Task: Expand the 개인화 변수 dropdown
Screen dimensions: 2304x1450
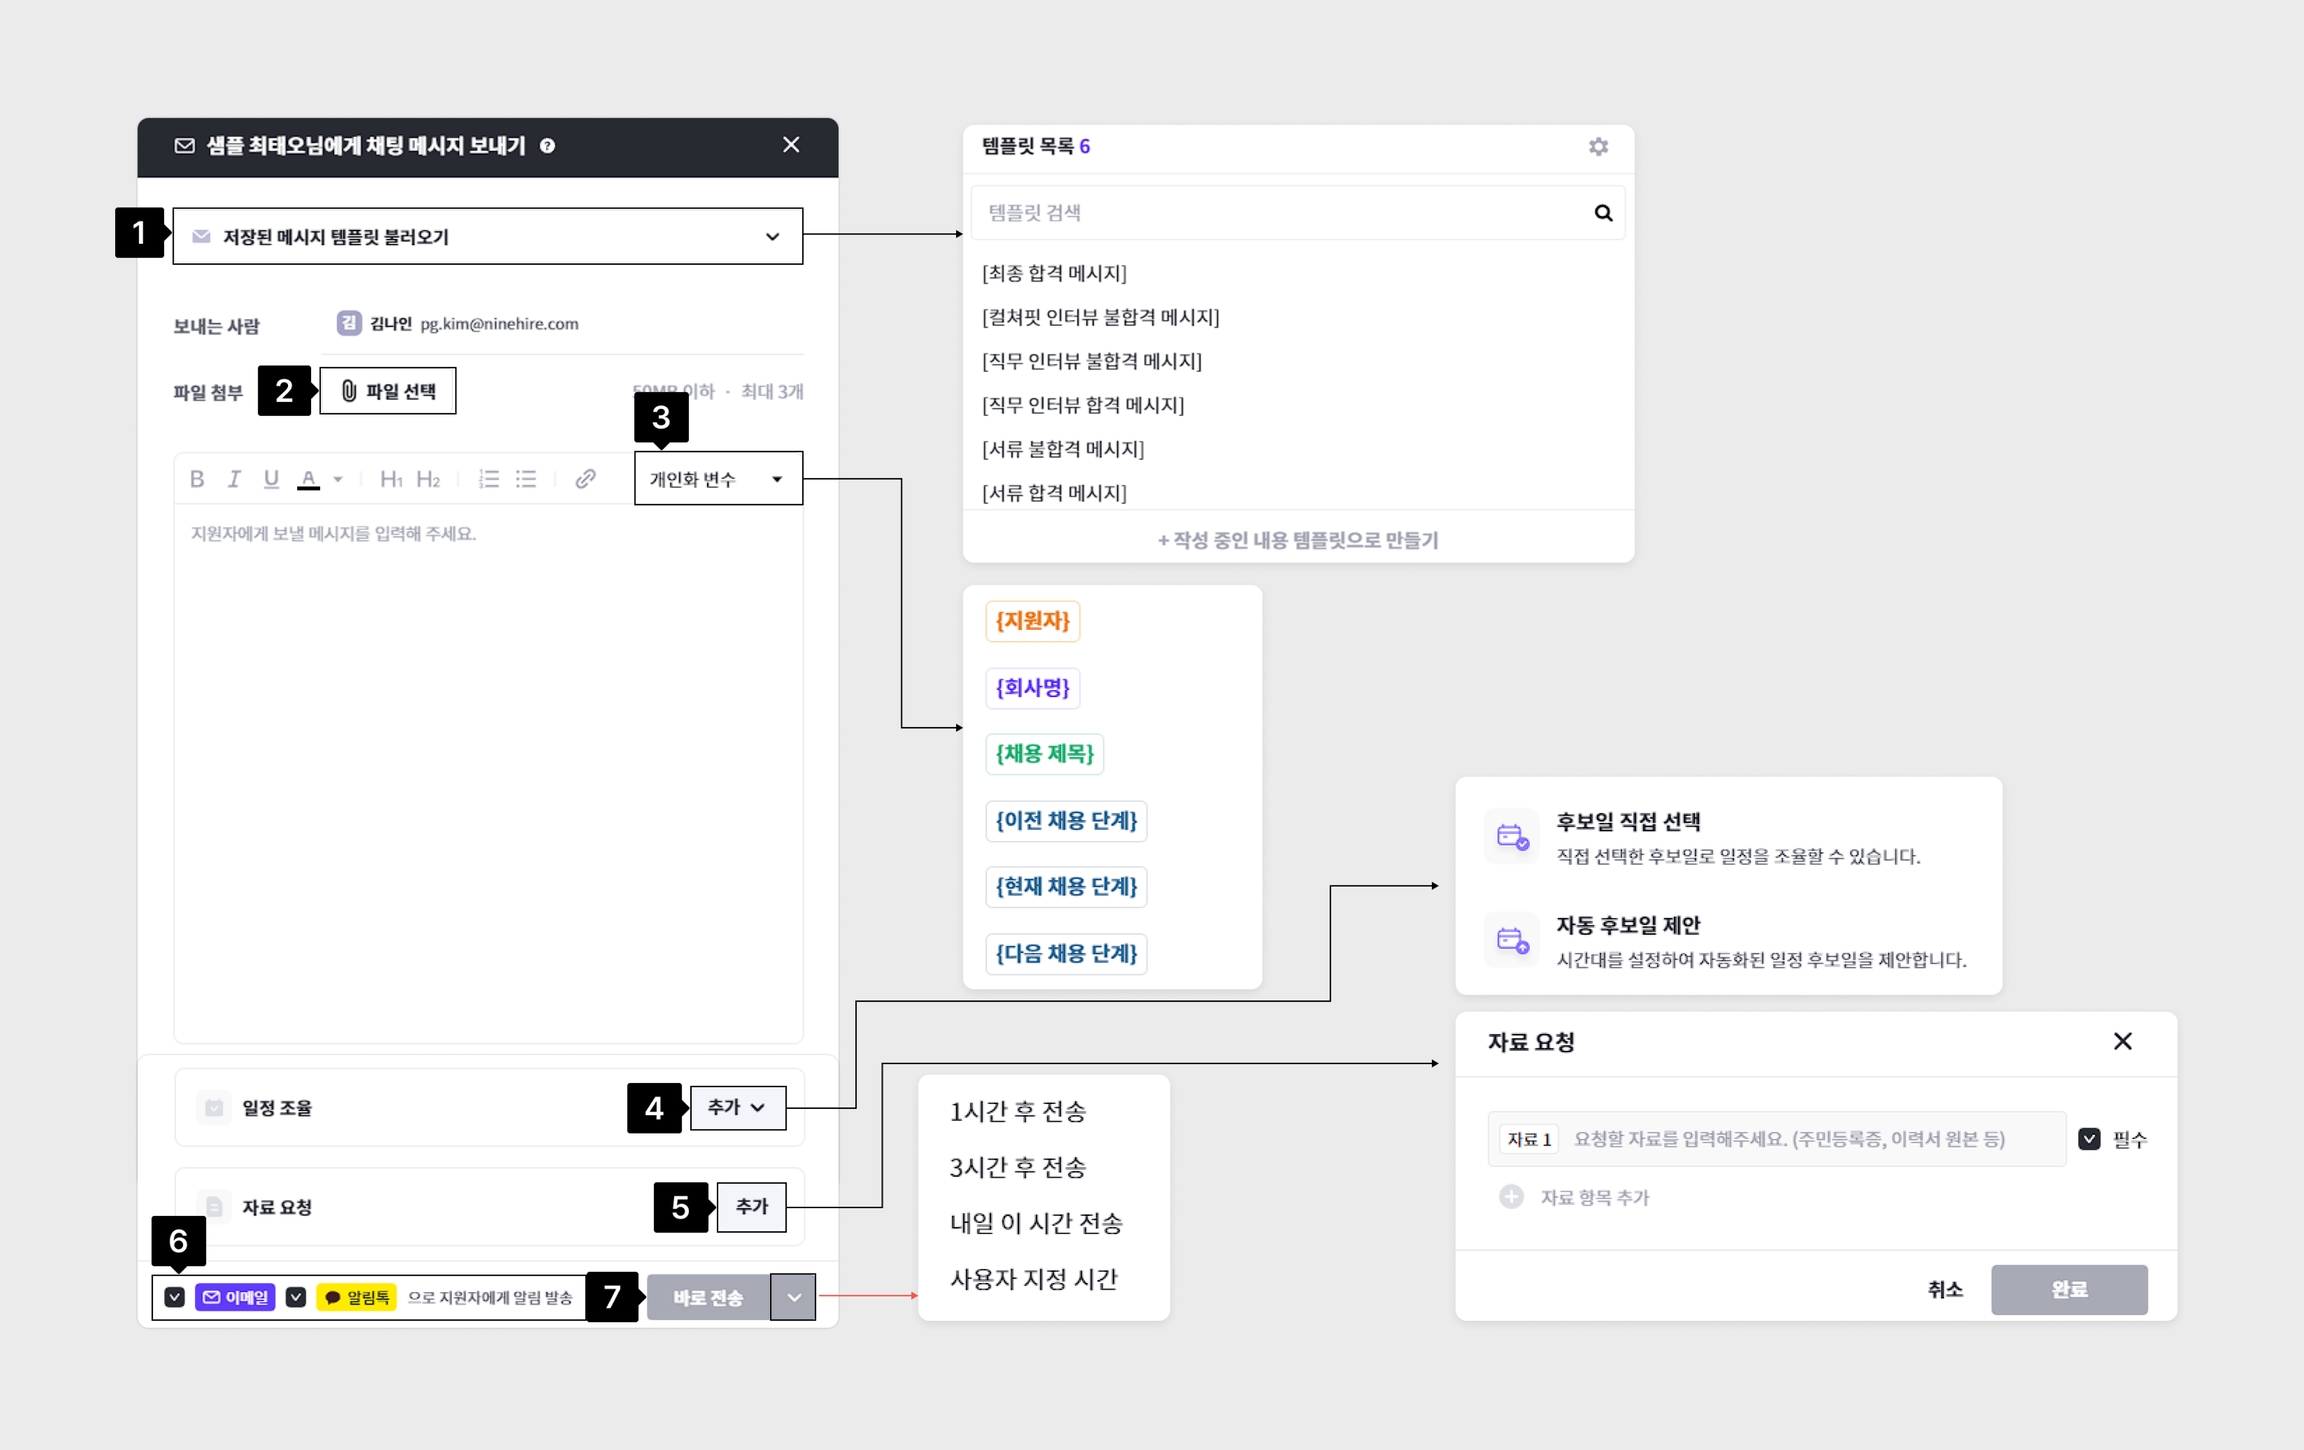Action: point(718,479)
